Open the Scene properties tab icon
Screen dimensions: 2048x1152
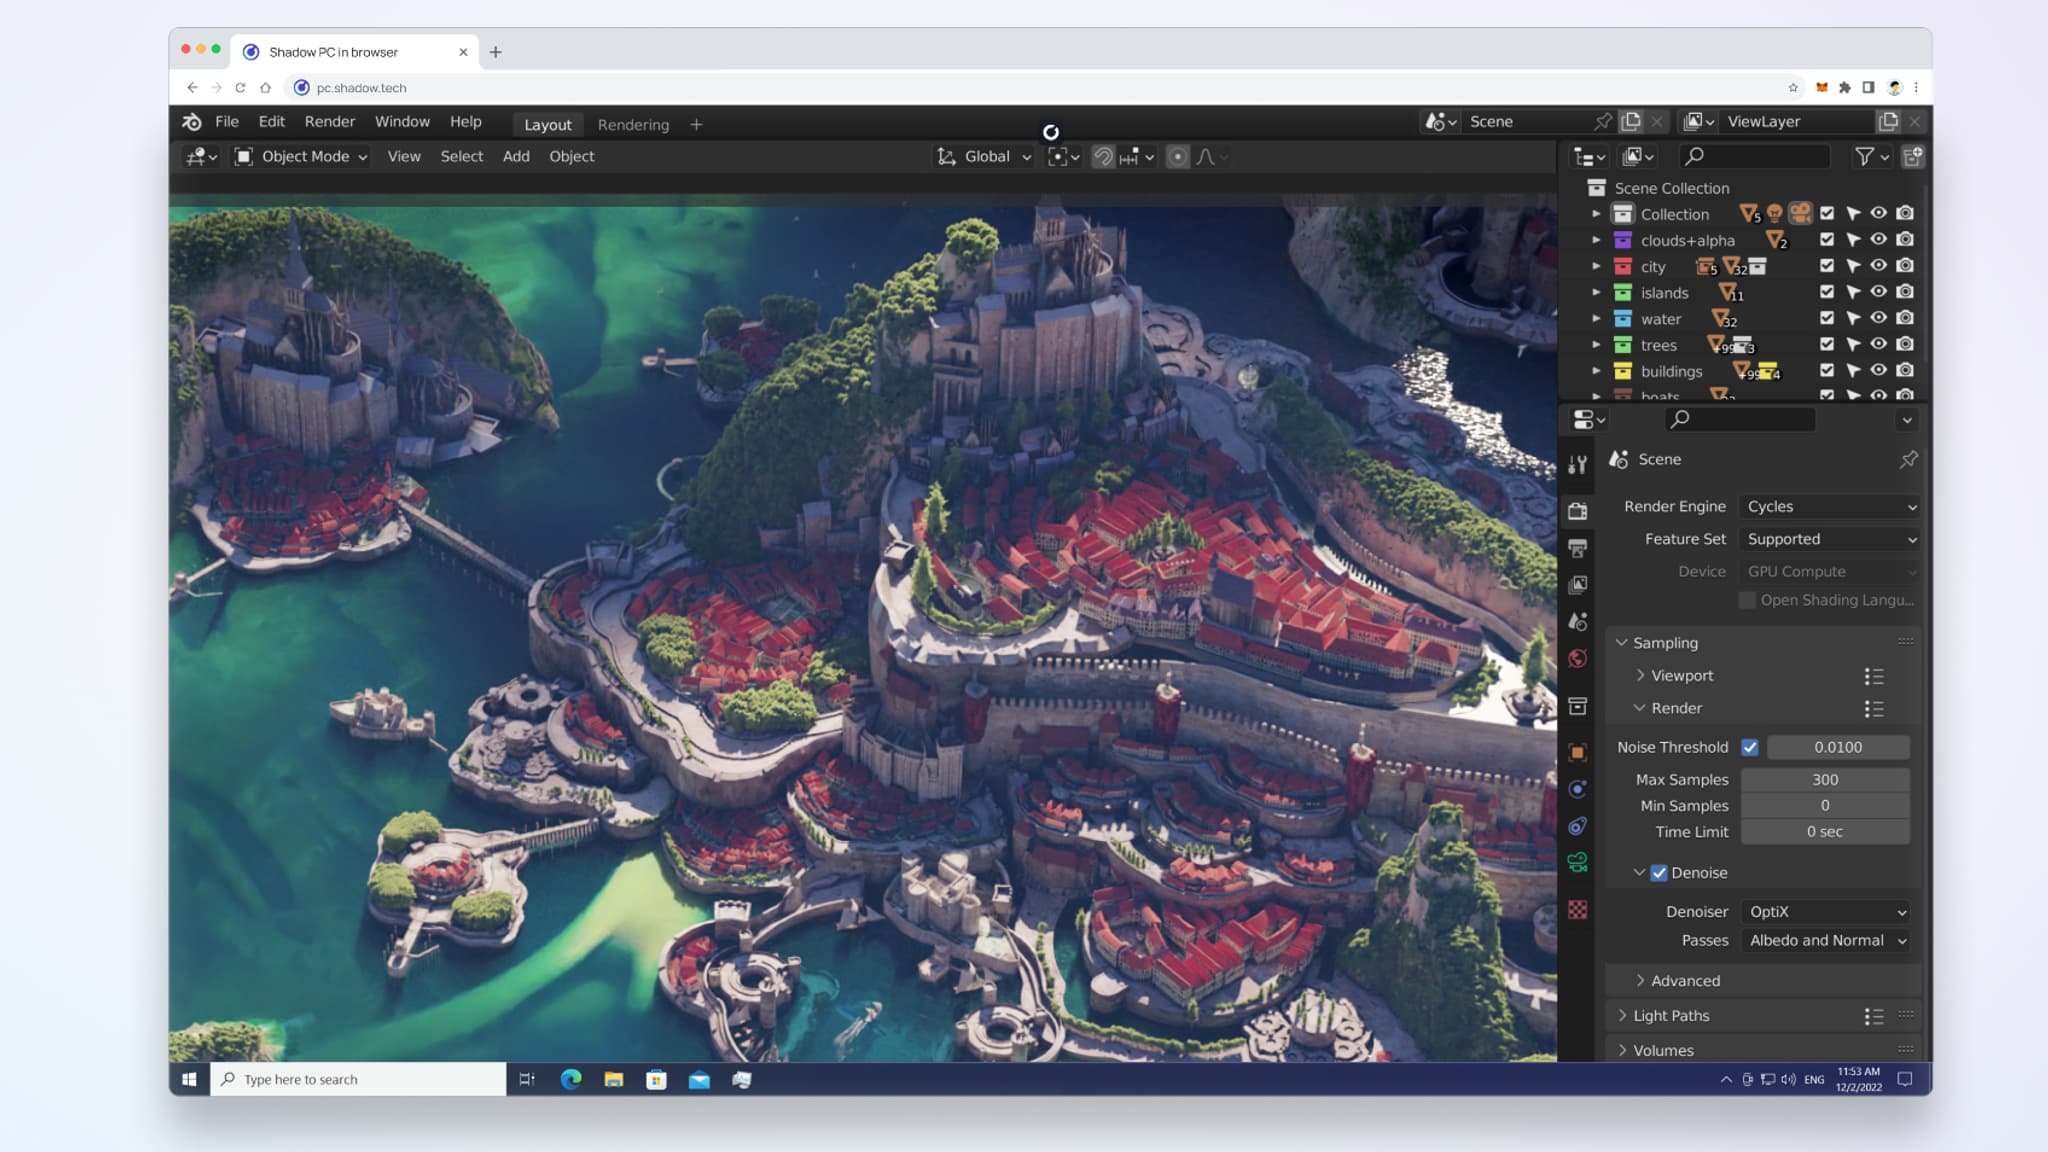point(1578,622)
